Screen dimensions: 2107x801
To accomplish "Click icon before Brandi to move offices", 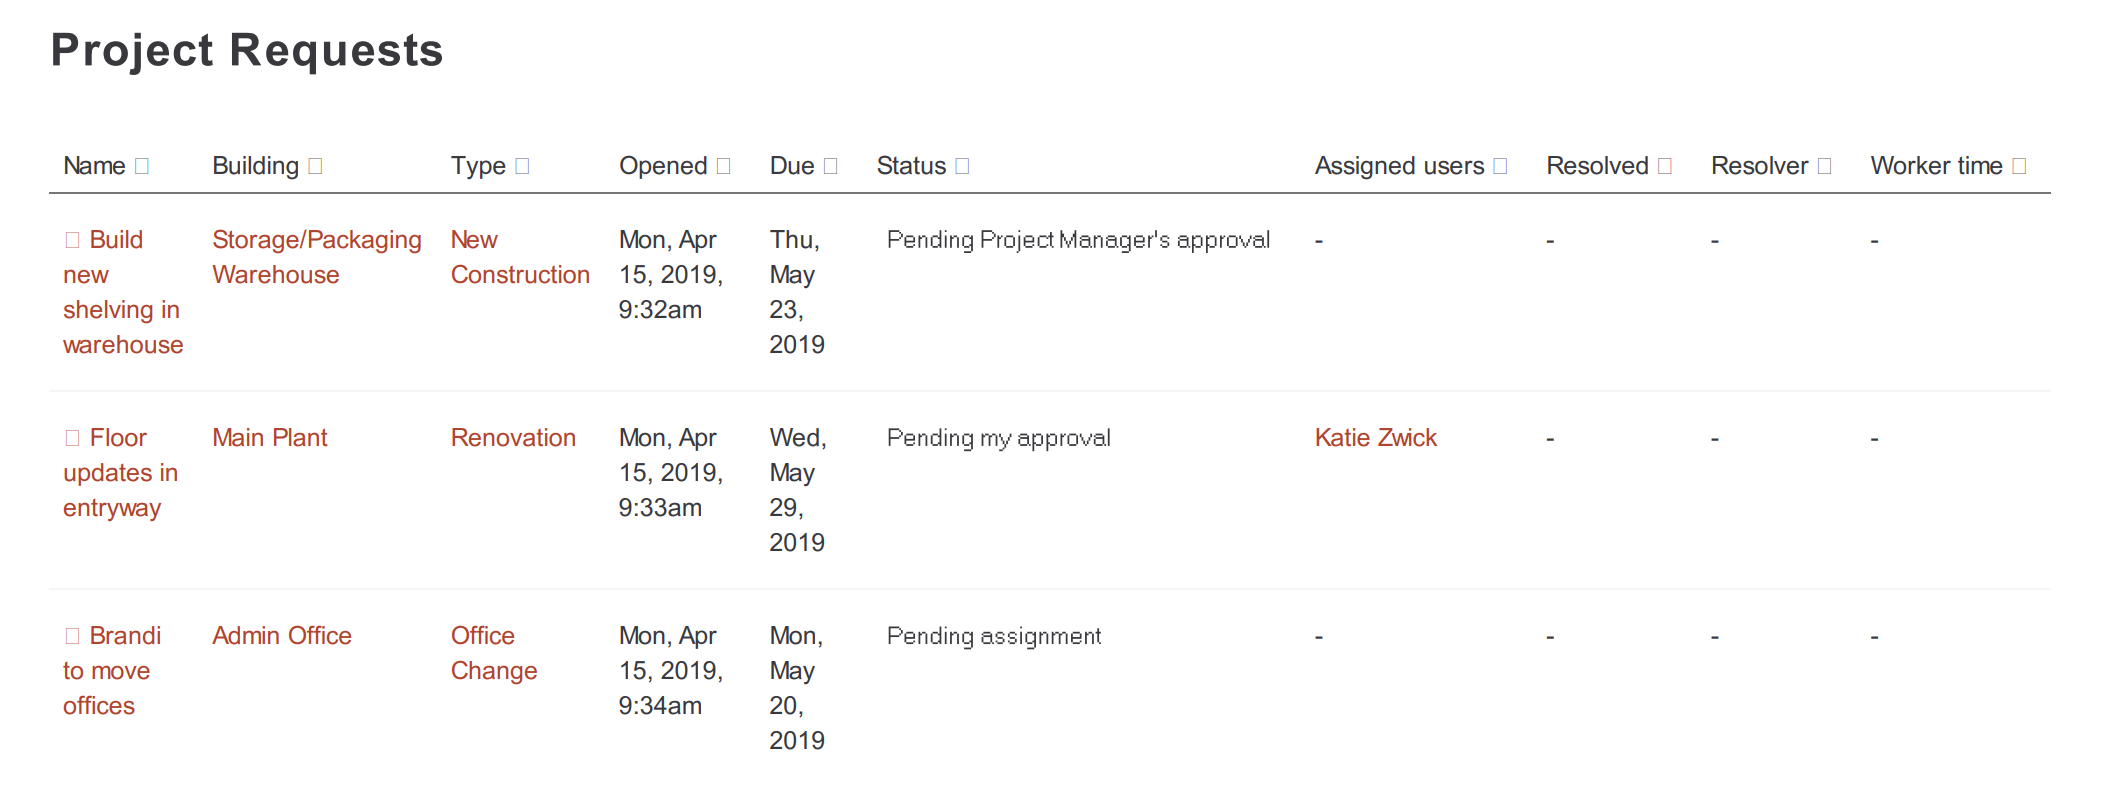I will pos(72,636).
